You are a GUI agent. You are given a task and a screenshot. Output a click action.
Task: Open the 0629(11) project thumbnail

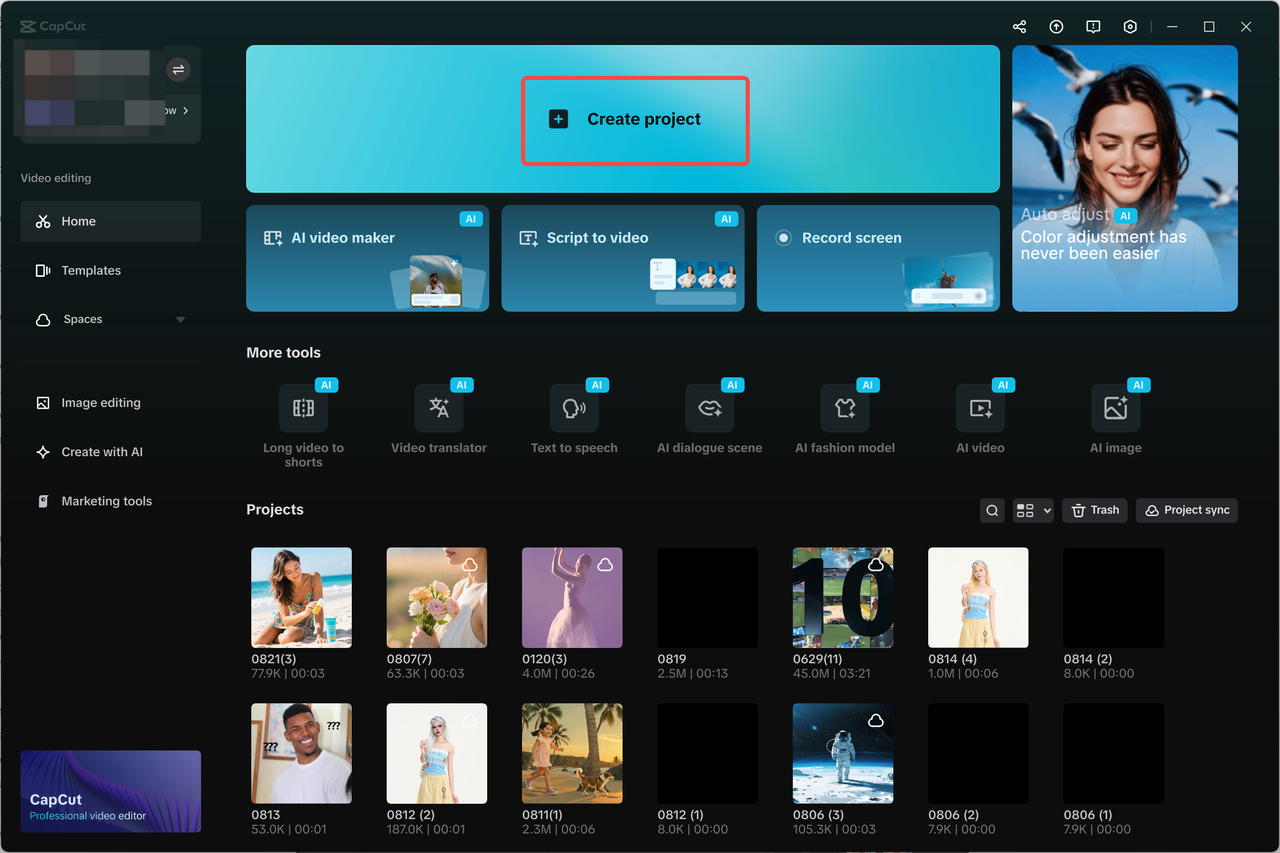(842, 597)
